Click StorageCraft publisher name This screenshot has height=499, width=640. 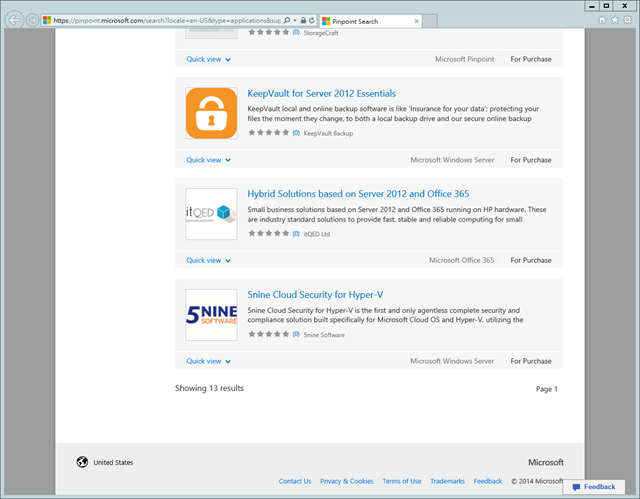pos(321,33)
